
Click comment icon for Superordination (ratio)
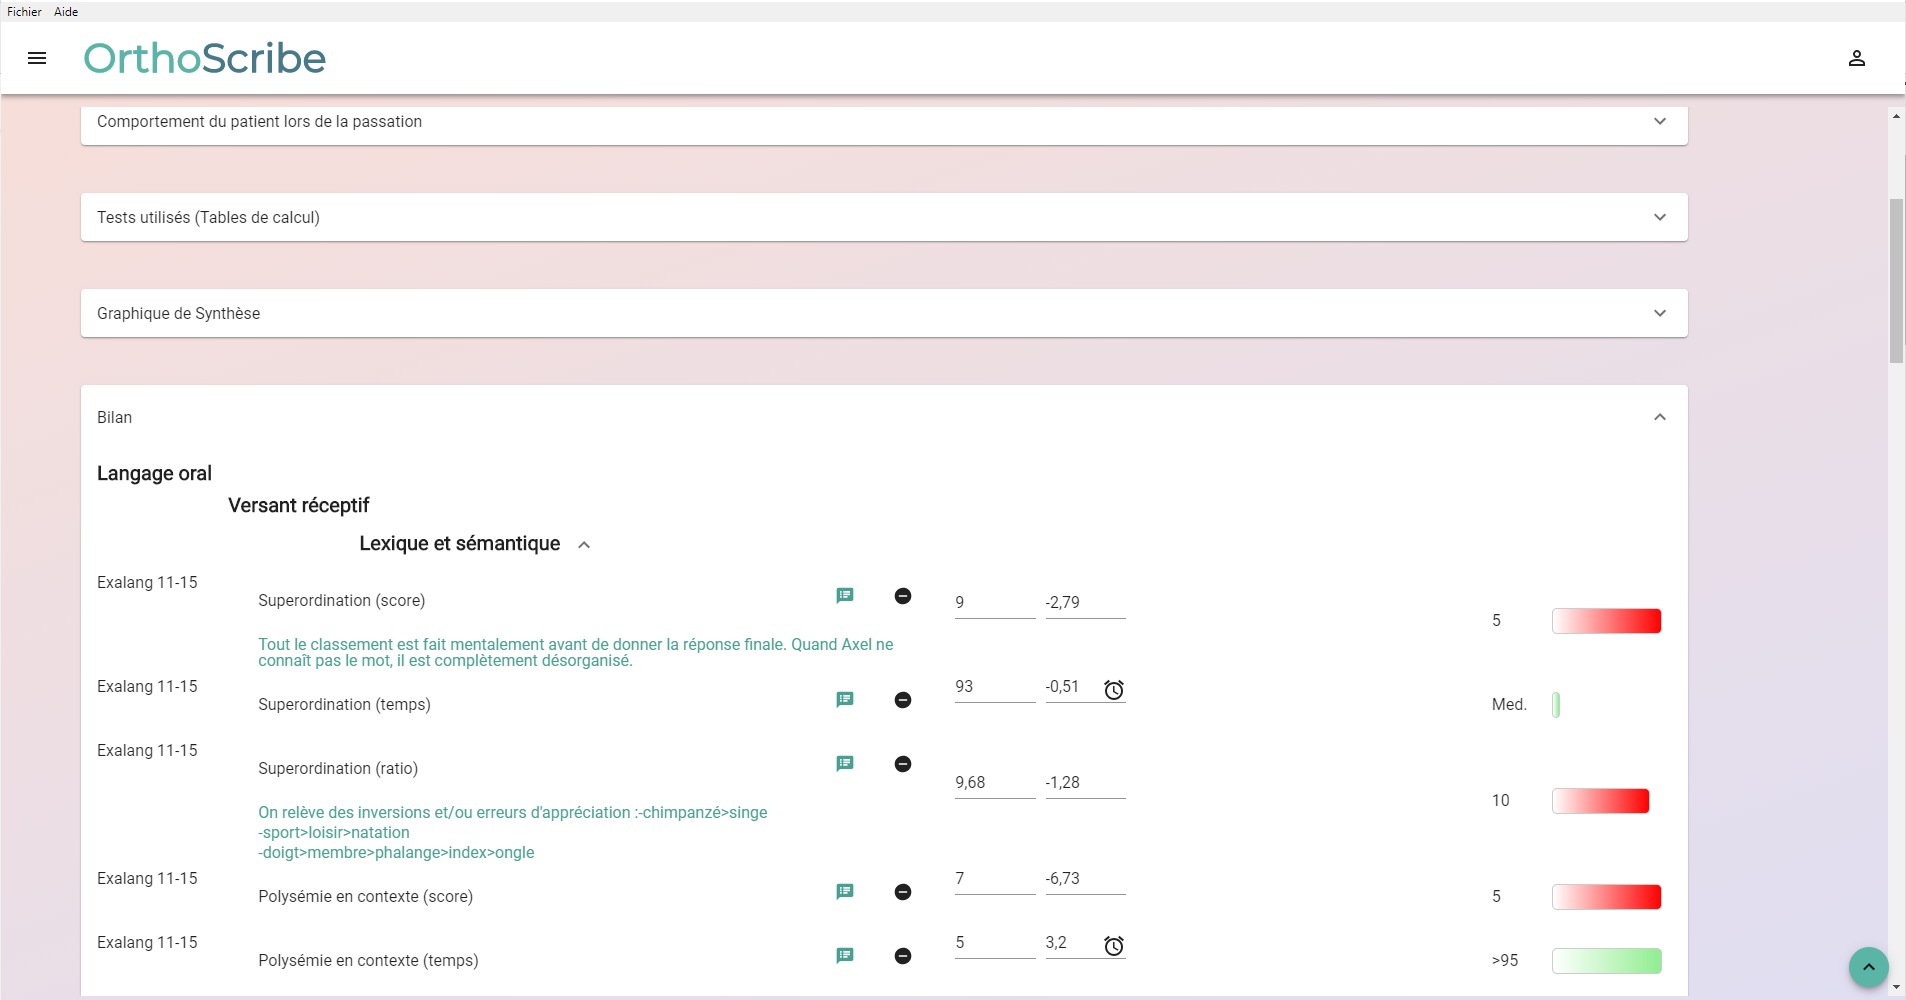pyautogui.click(x=845, y=764)
